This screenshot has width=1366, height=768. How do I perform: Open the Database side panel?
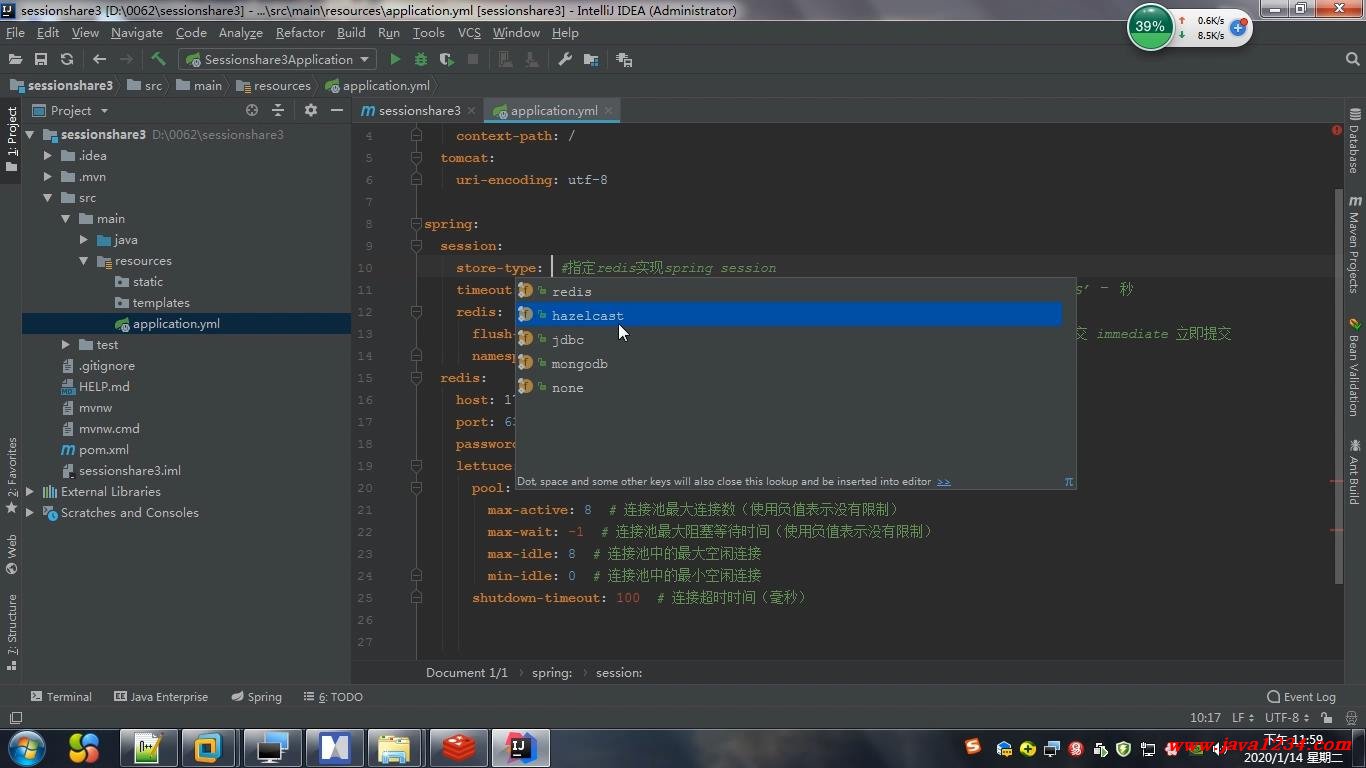pos(1354,140)
